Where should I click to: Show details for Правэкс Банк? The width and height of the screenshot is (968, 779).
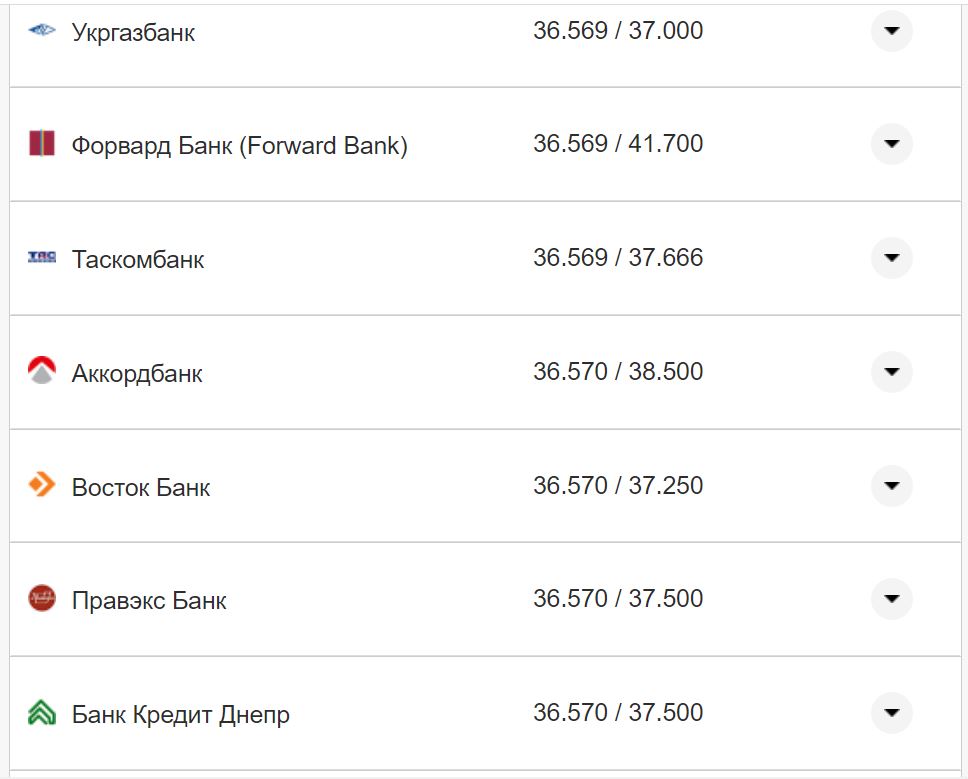[x=891, y=599]
